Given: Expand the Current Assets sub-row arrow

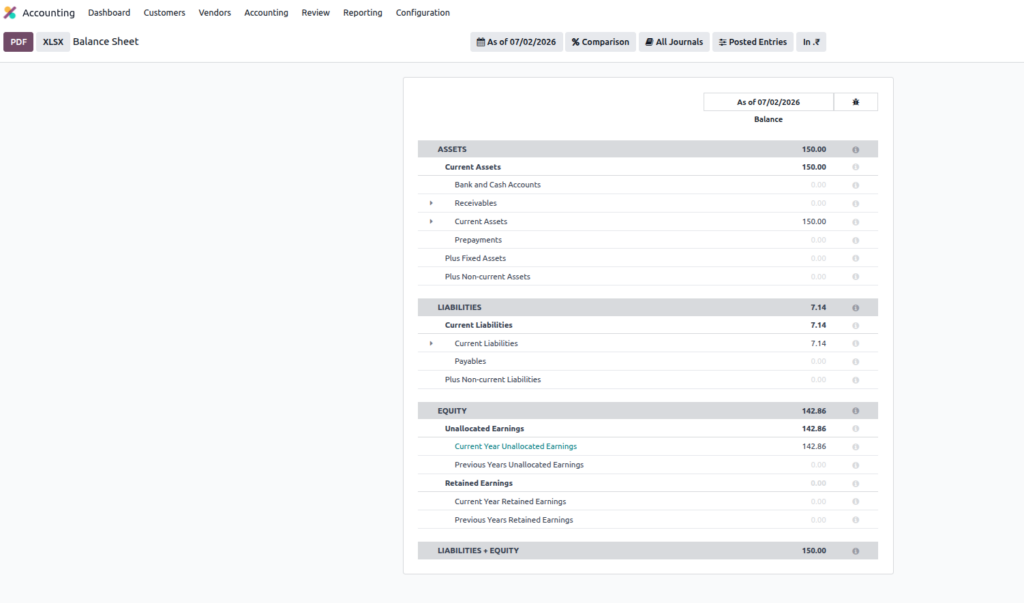Looking at the screenshot, I should pos(431,221).
